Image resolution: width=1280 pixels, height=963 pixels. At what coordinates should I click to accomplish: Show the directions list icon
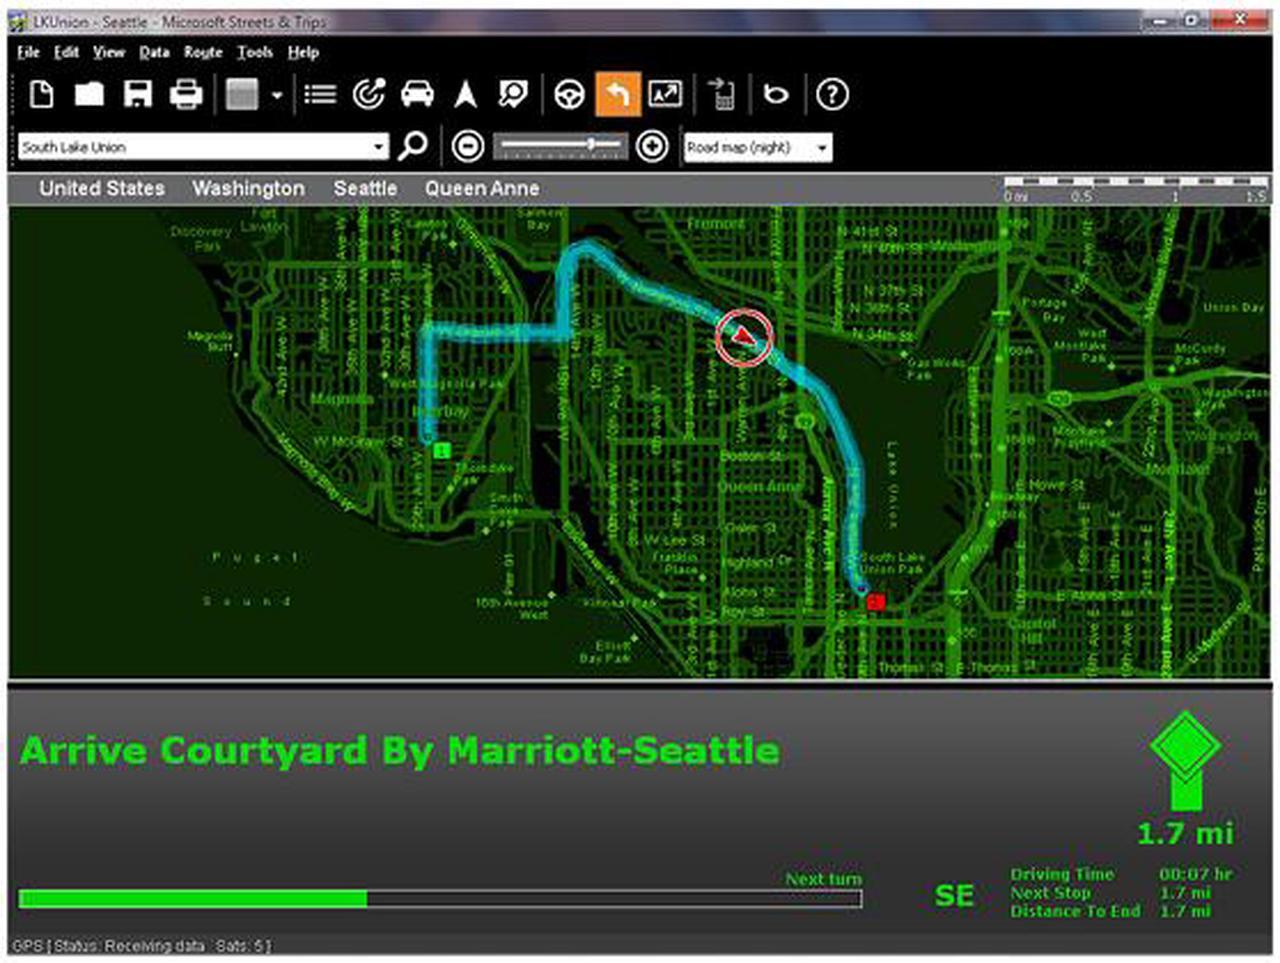tap(320, 94)
